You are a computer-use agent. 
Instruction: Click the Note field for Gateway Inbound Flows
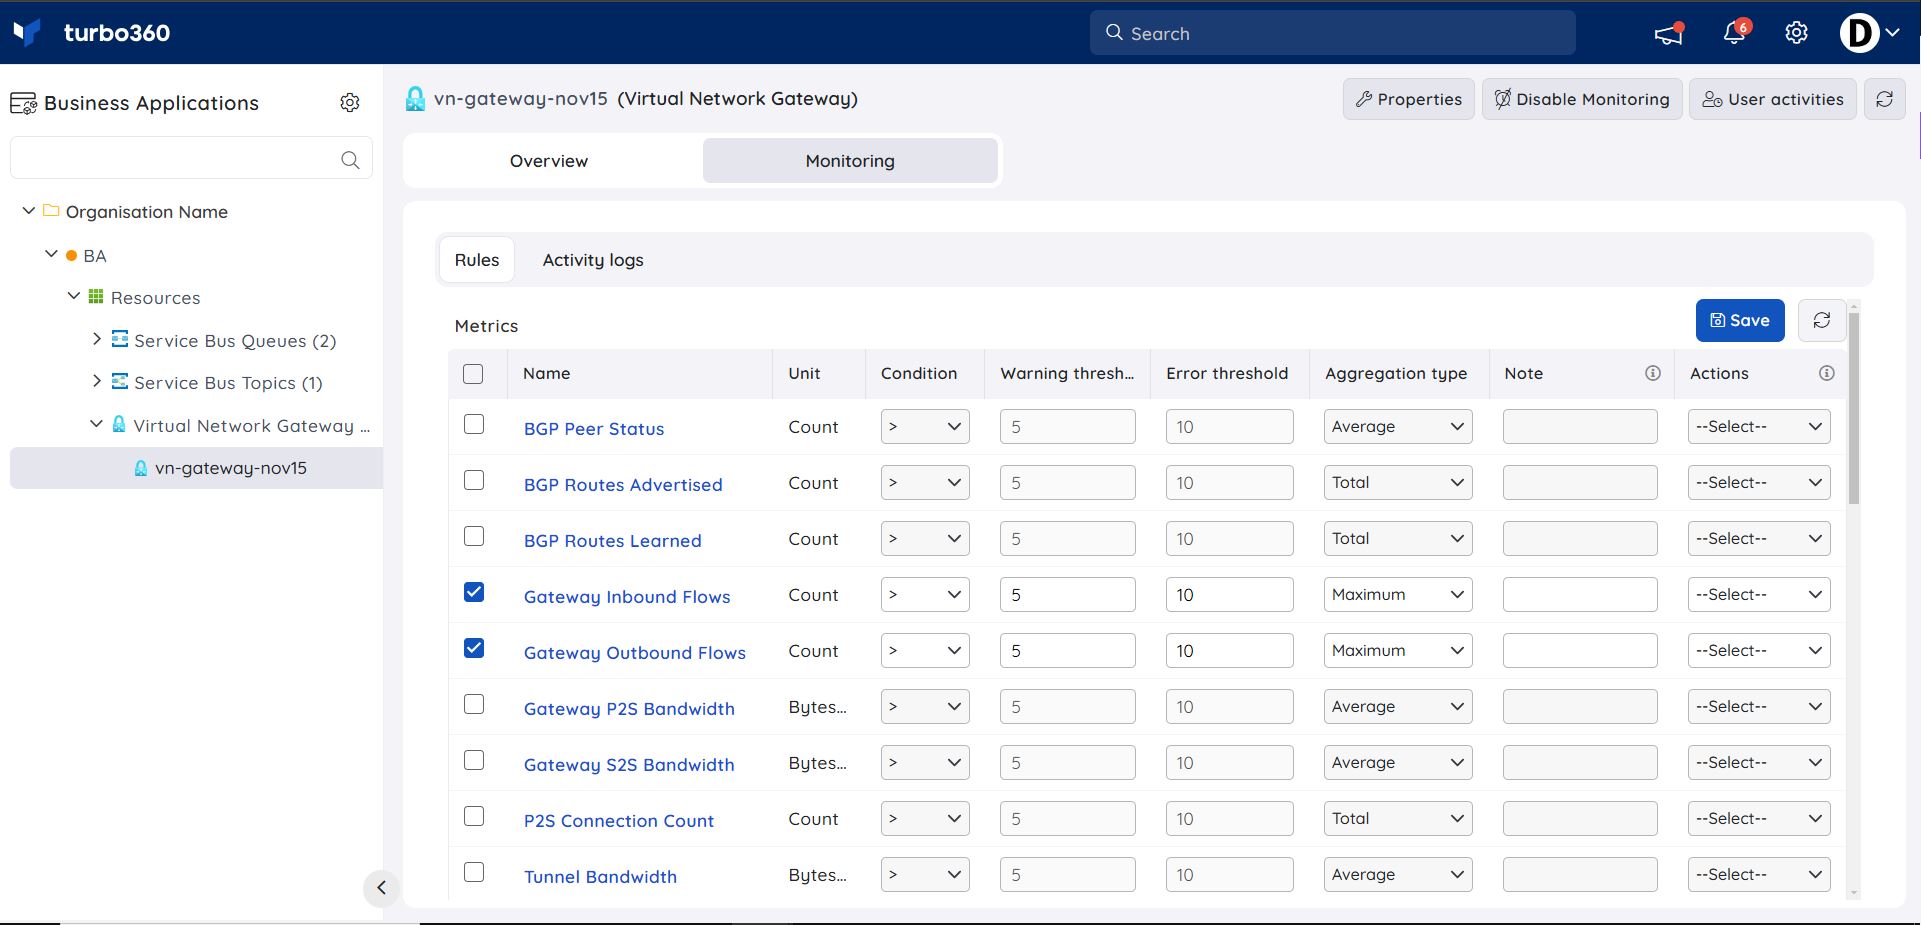click(1580, 595)
